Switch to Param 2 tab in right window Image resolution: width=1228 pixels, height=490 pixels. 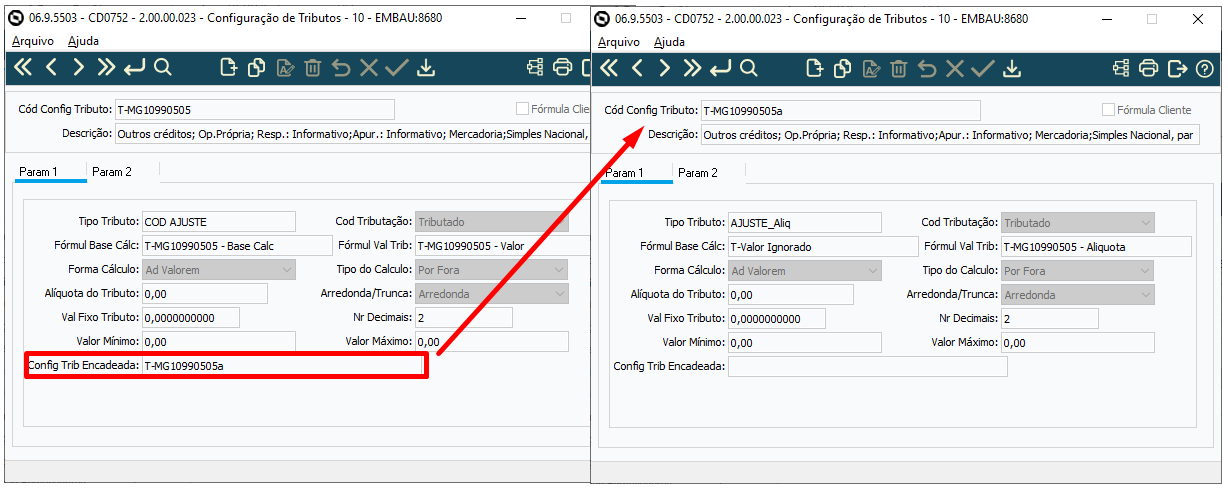tap(698, 173)
